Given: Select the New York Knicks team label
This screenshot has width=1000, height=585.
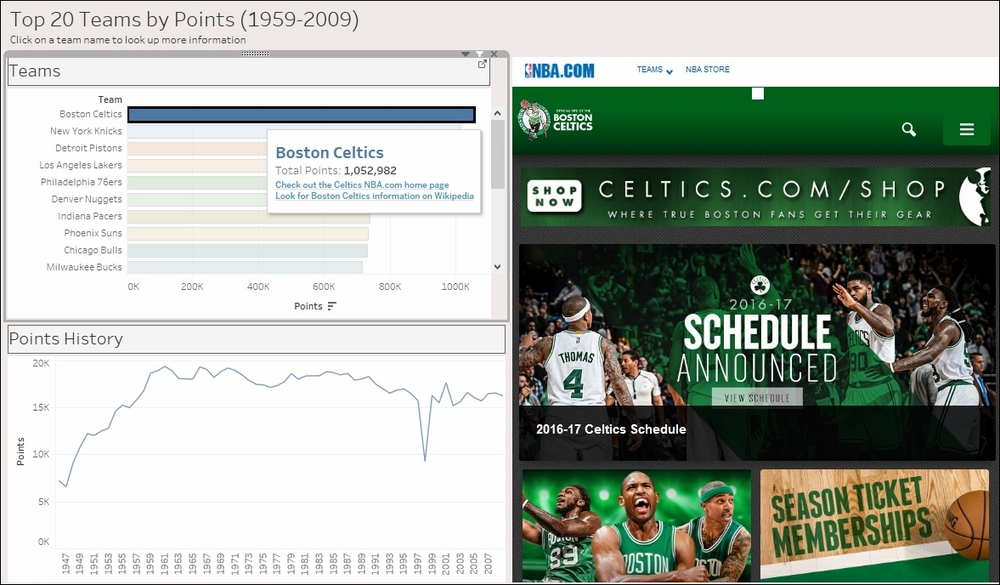Looking at the screenshot, I should coord(86,131).
